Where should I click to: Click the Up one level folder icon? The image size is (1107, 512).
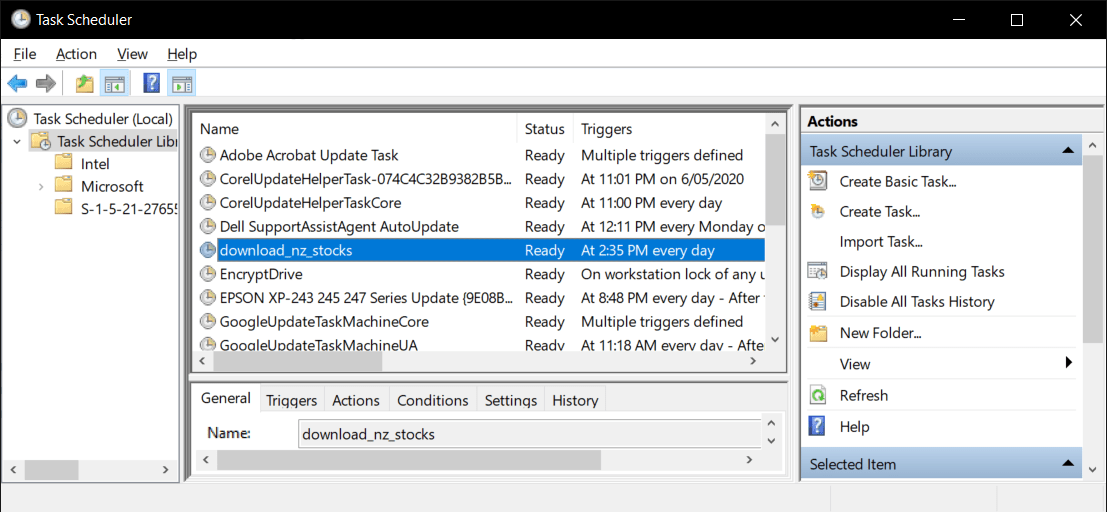pos(85,83)
